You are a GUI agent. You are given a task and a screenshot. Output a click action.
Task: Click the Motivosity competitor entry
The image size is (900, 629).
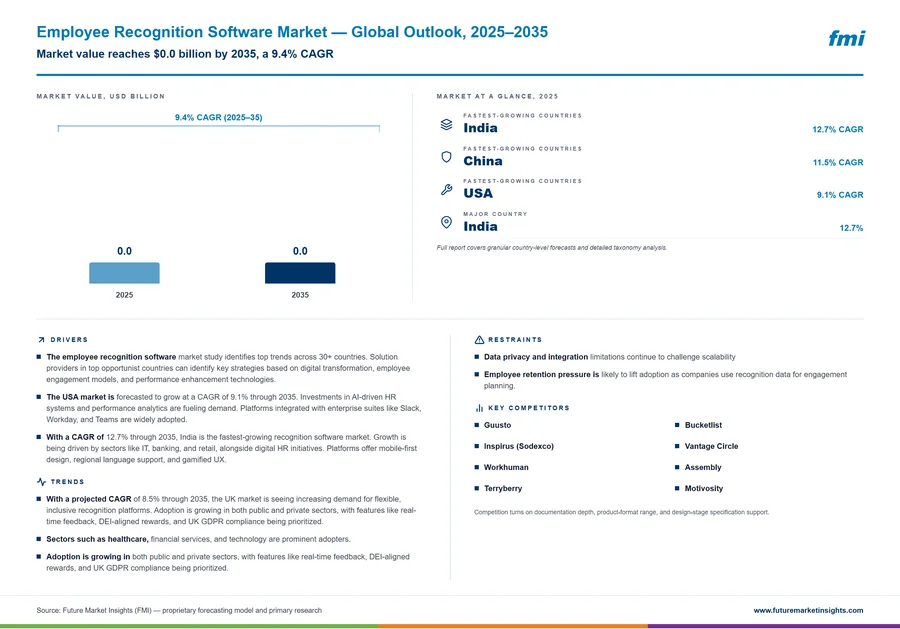coord(704,488)
